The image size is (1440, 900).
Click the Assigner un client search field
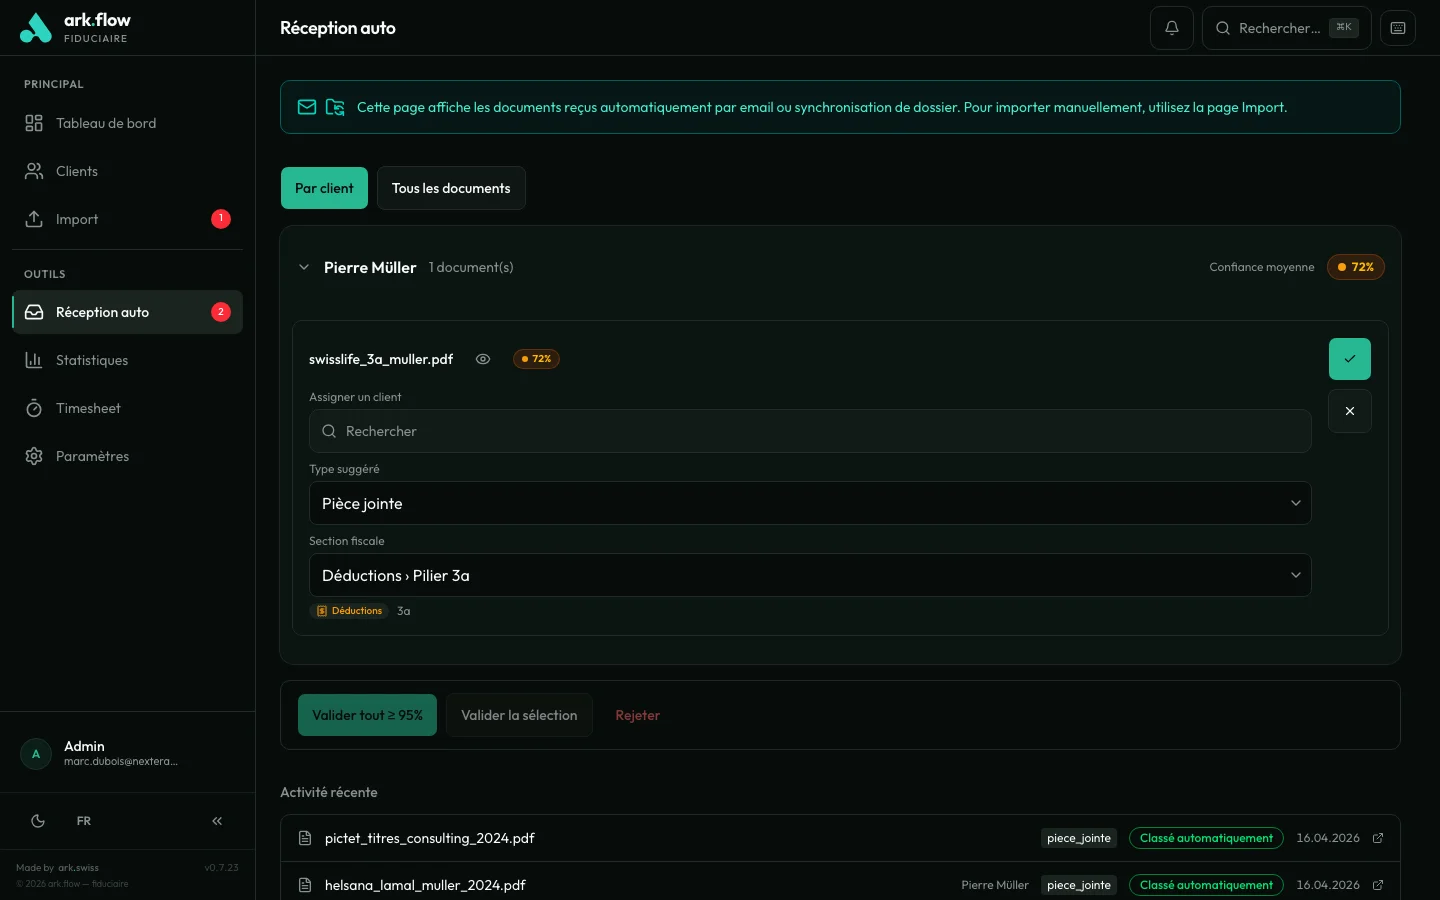(x=810, y=431)
